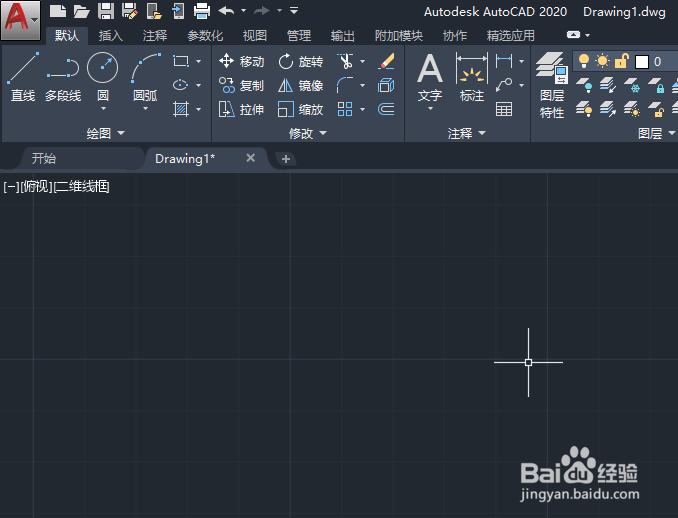This screenshot has width=678, height=518.
Task: Insert a Table with the table icon
Action: coord(504,109)
